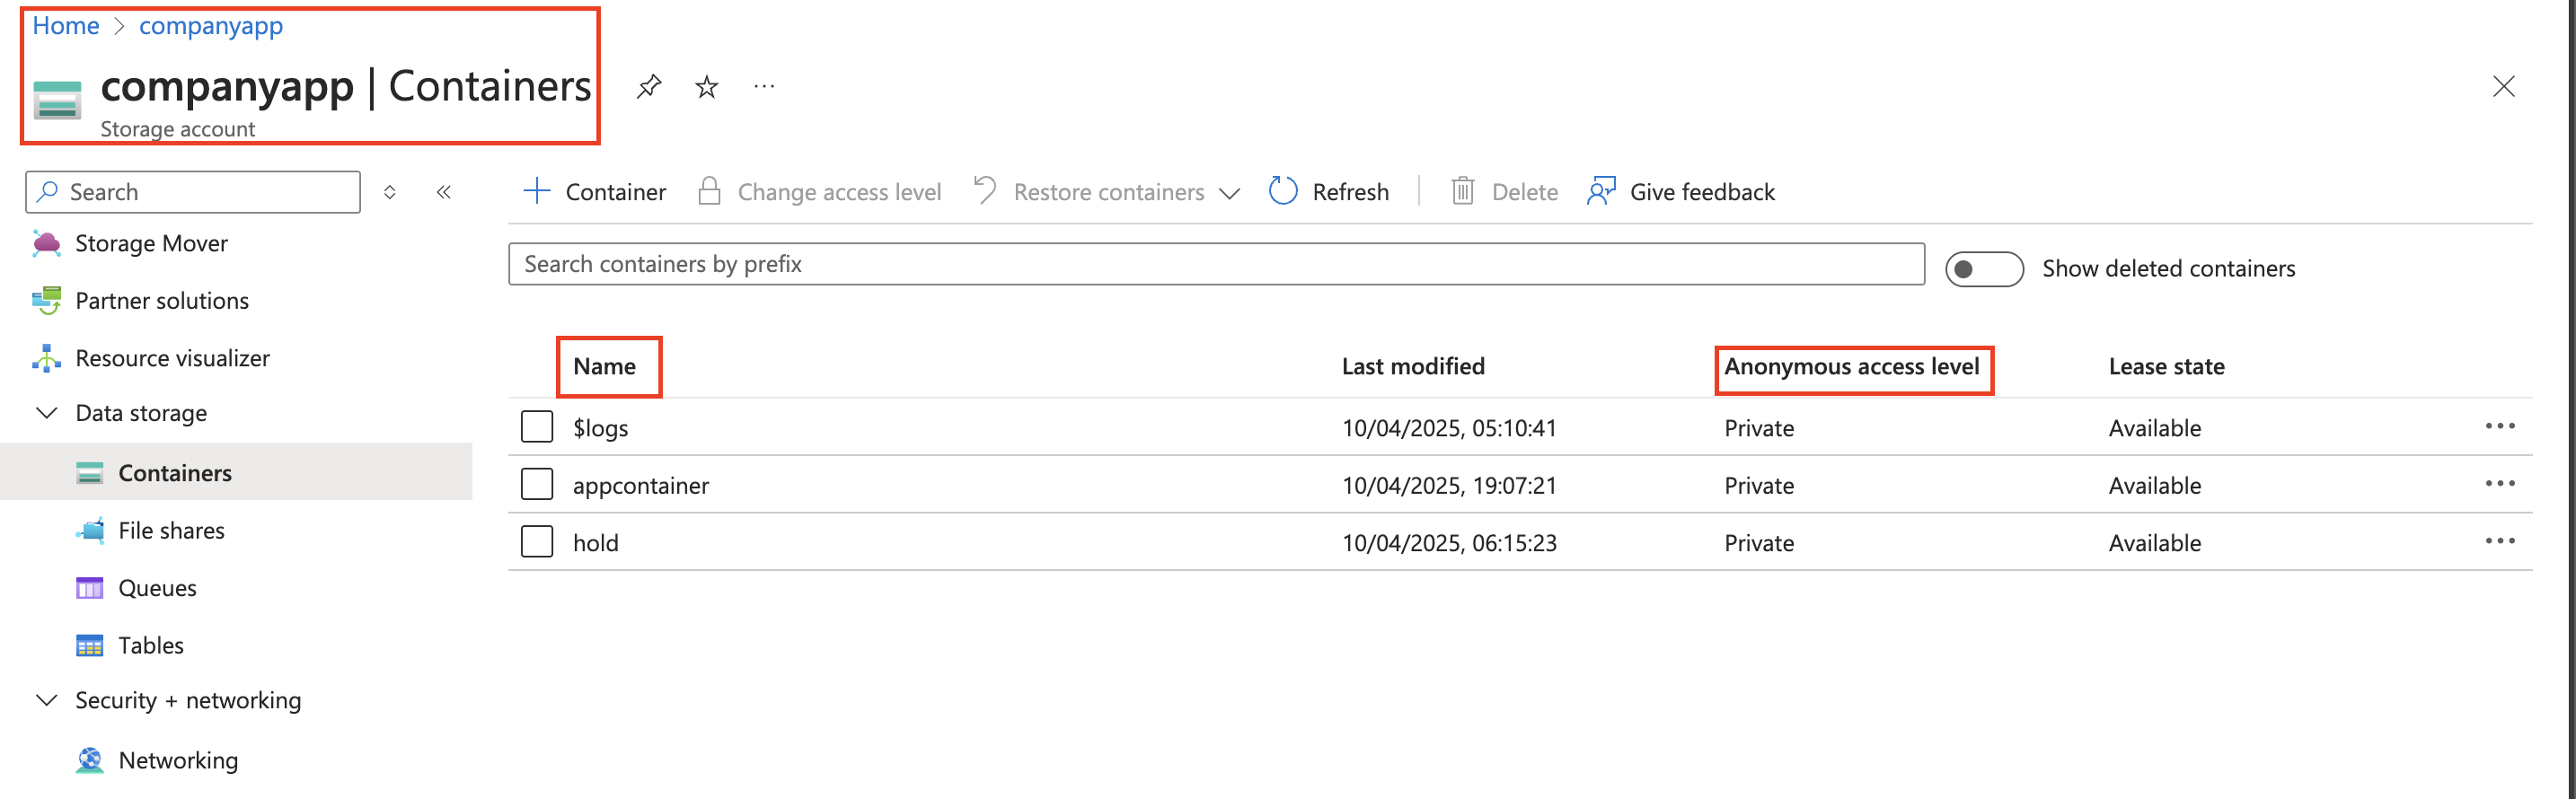Sort by Lease state column header
2576x799 pixels.
pos(2166,366)
